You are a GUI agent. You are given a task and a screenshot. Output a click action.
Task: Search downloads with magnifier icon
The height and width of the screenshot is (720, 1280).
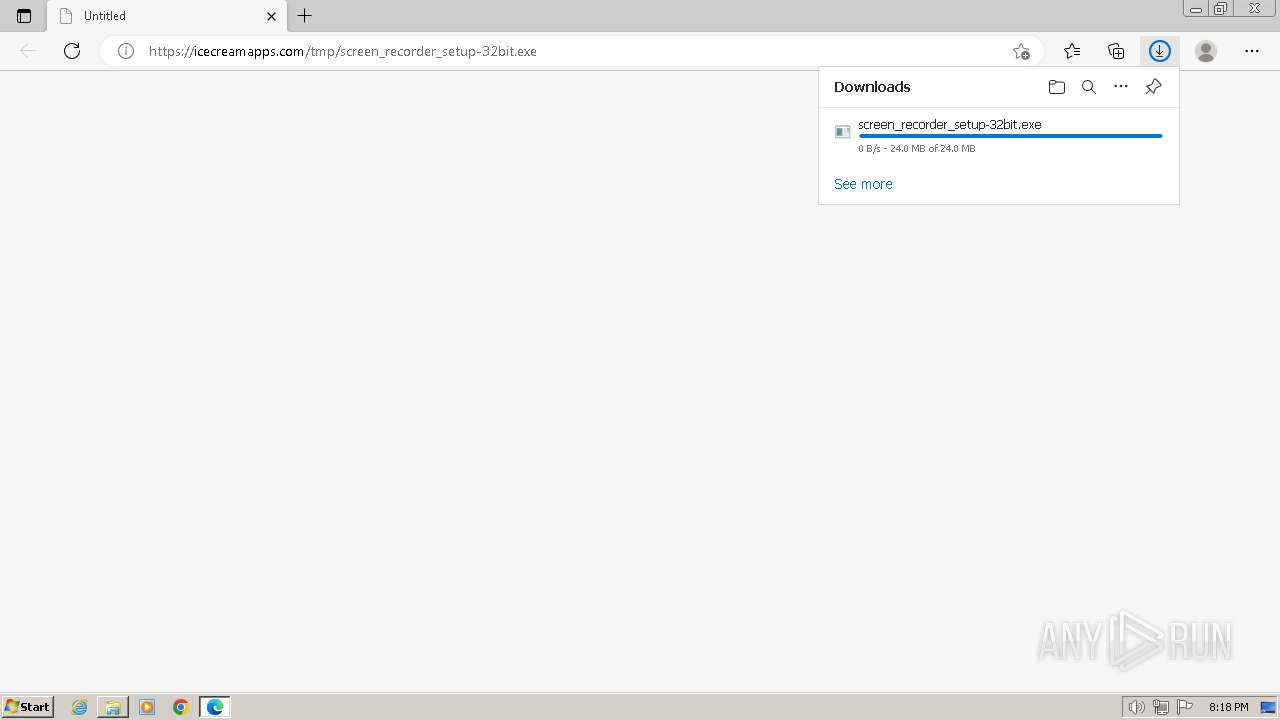pyautogui.click(x=1089, y=87)
